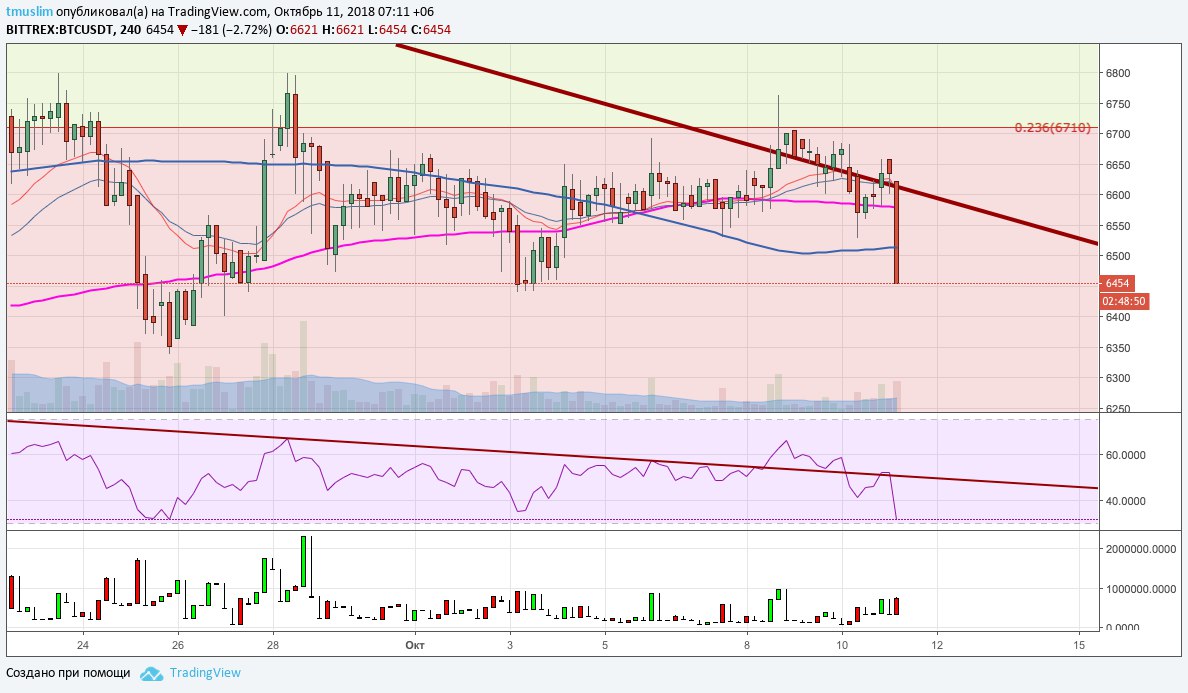1188x693 pixels.
Task: Click the 6300 price axis label
Action: (1118, 379)
